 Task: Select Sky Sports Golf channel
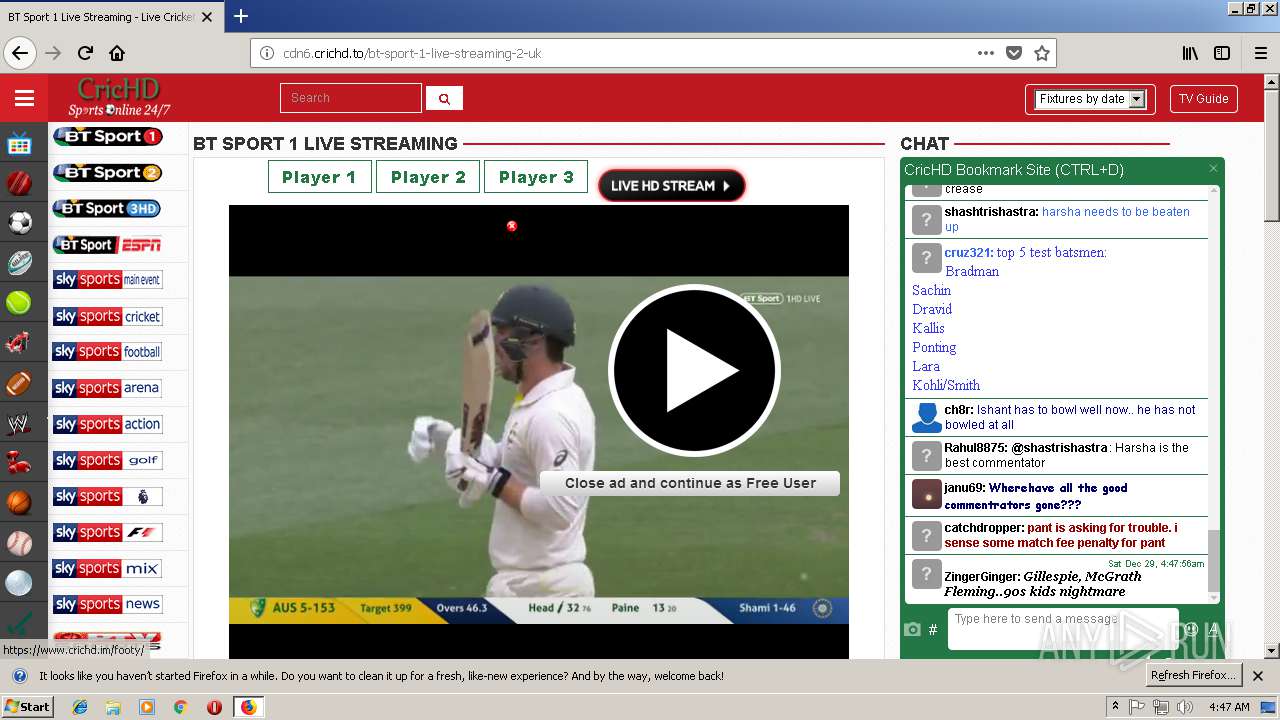pos(107,460)
